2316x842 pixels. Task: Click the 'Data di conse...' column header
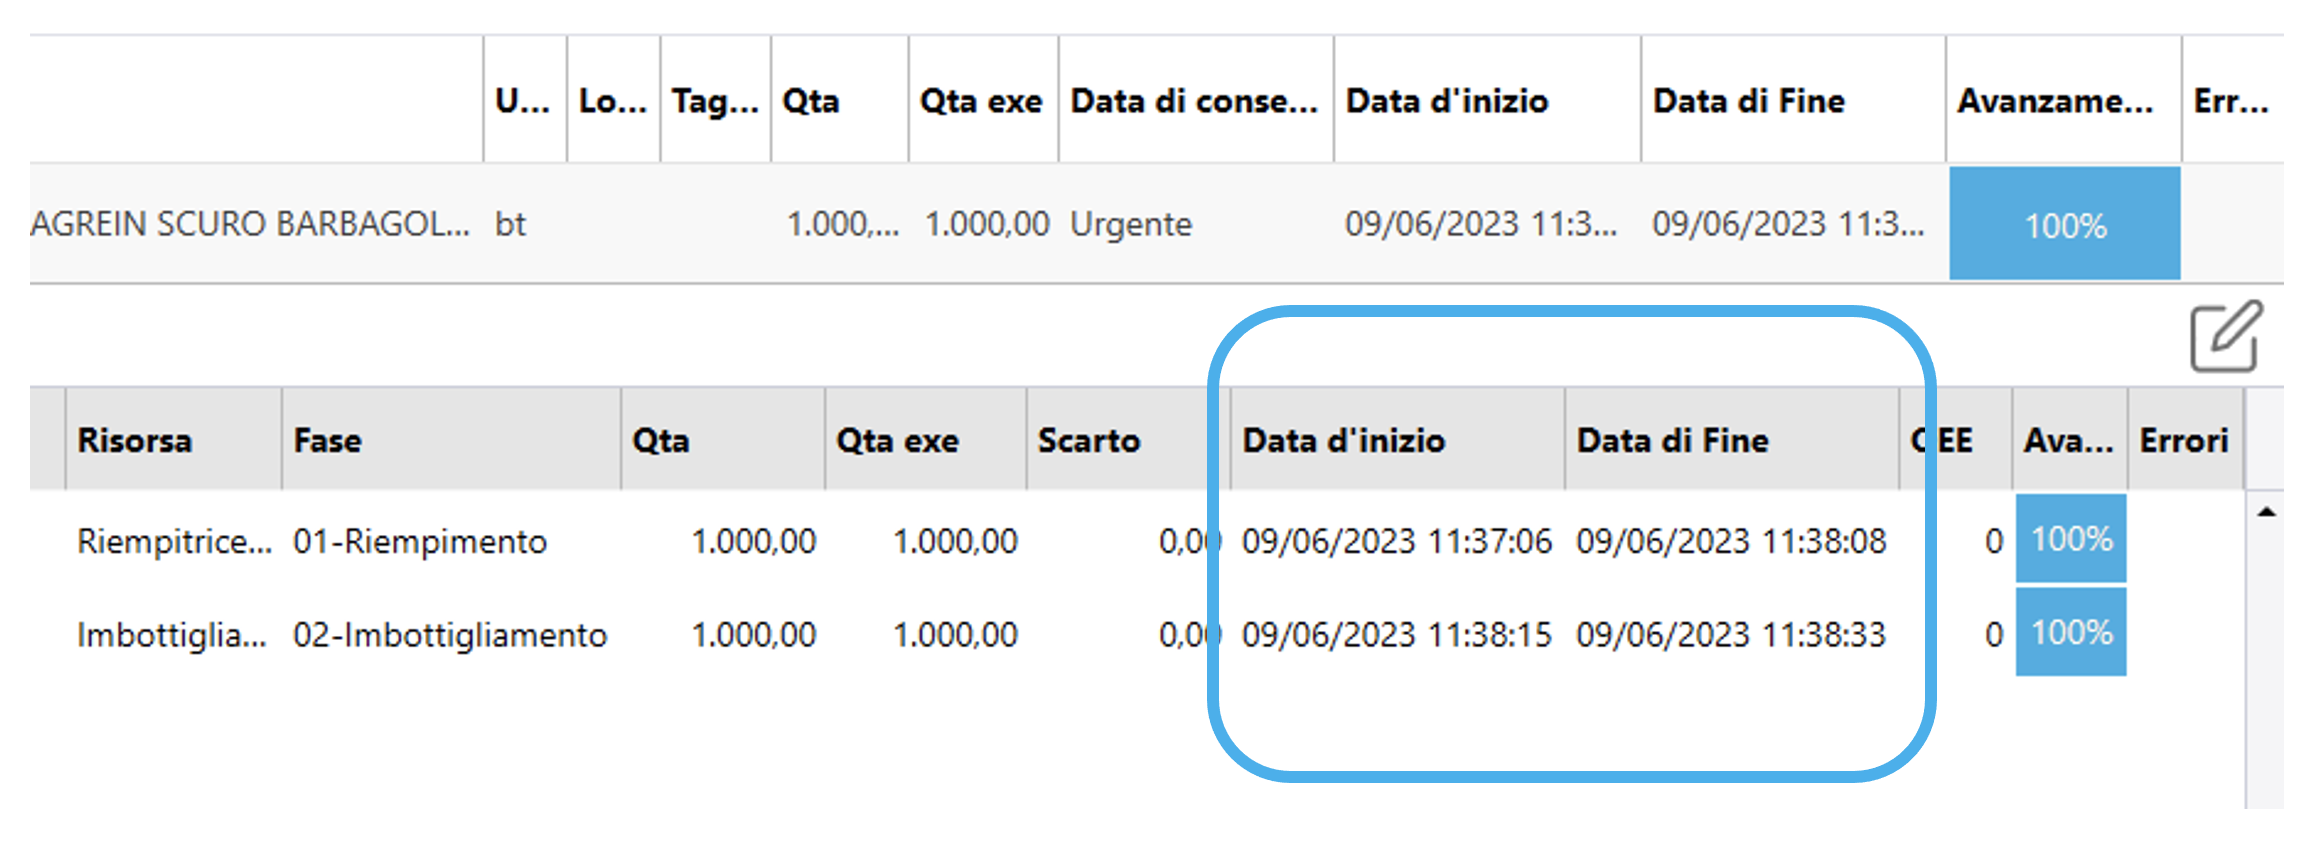1194,101
